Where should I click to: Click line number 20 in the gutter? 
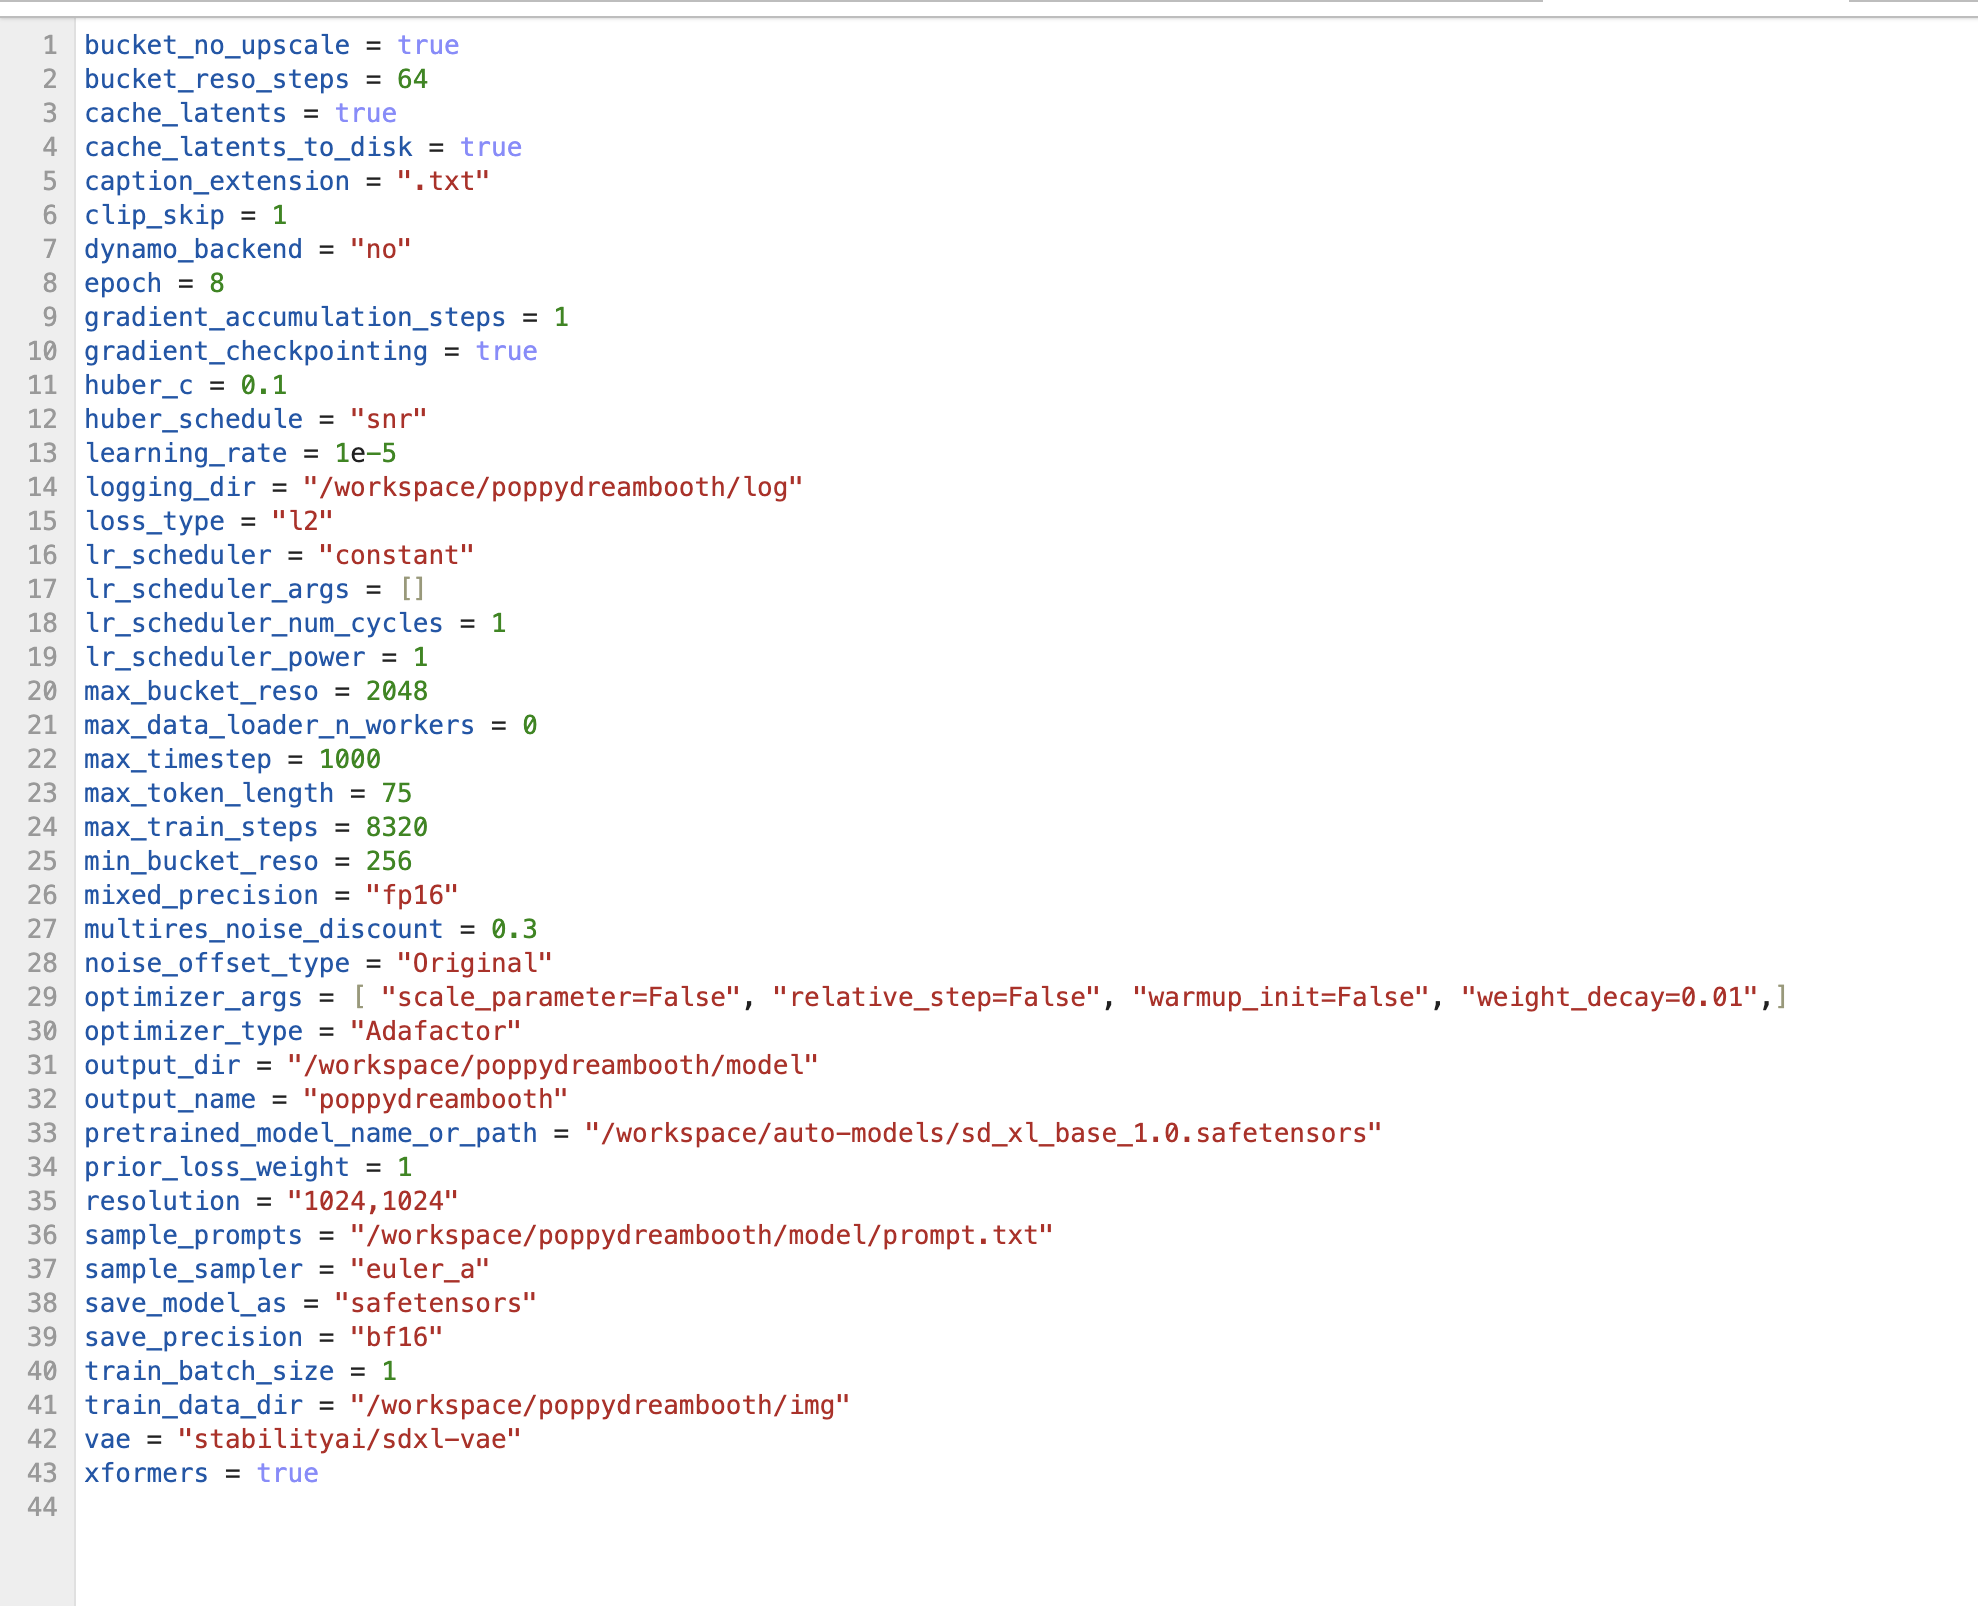(43, 691)
